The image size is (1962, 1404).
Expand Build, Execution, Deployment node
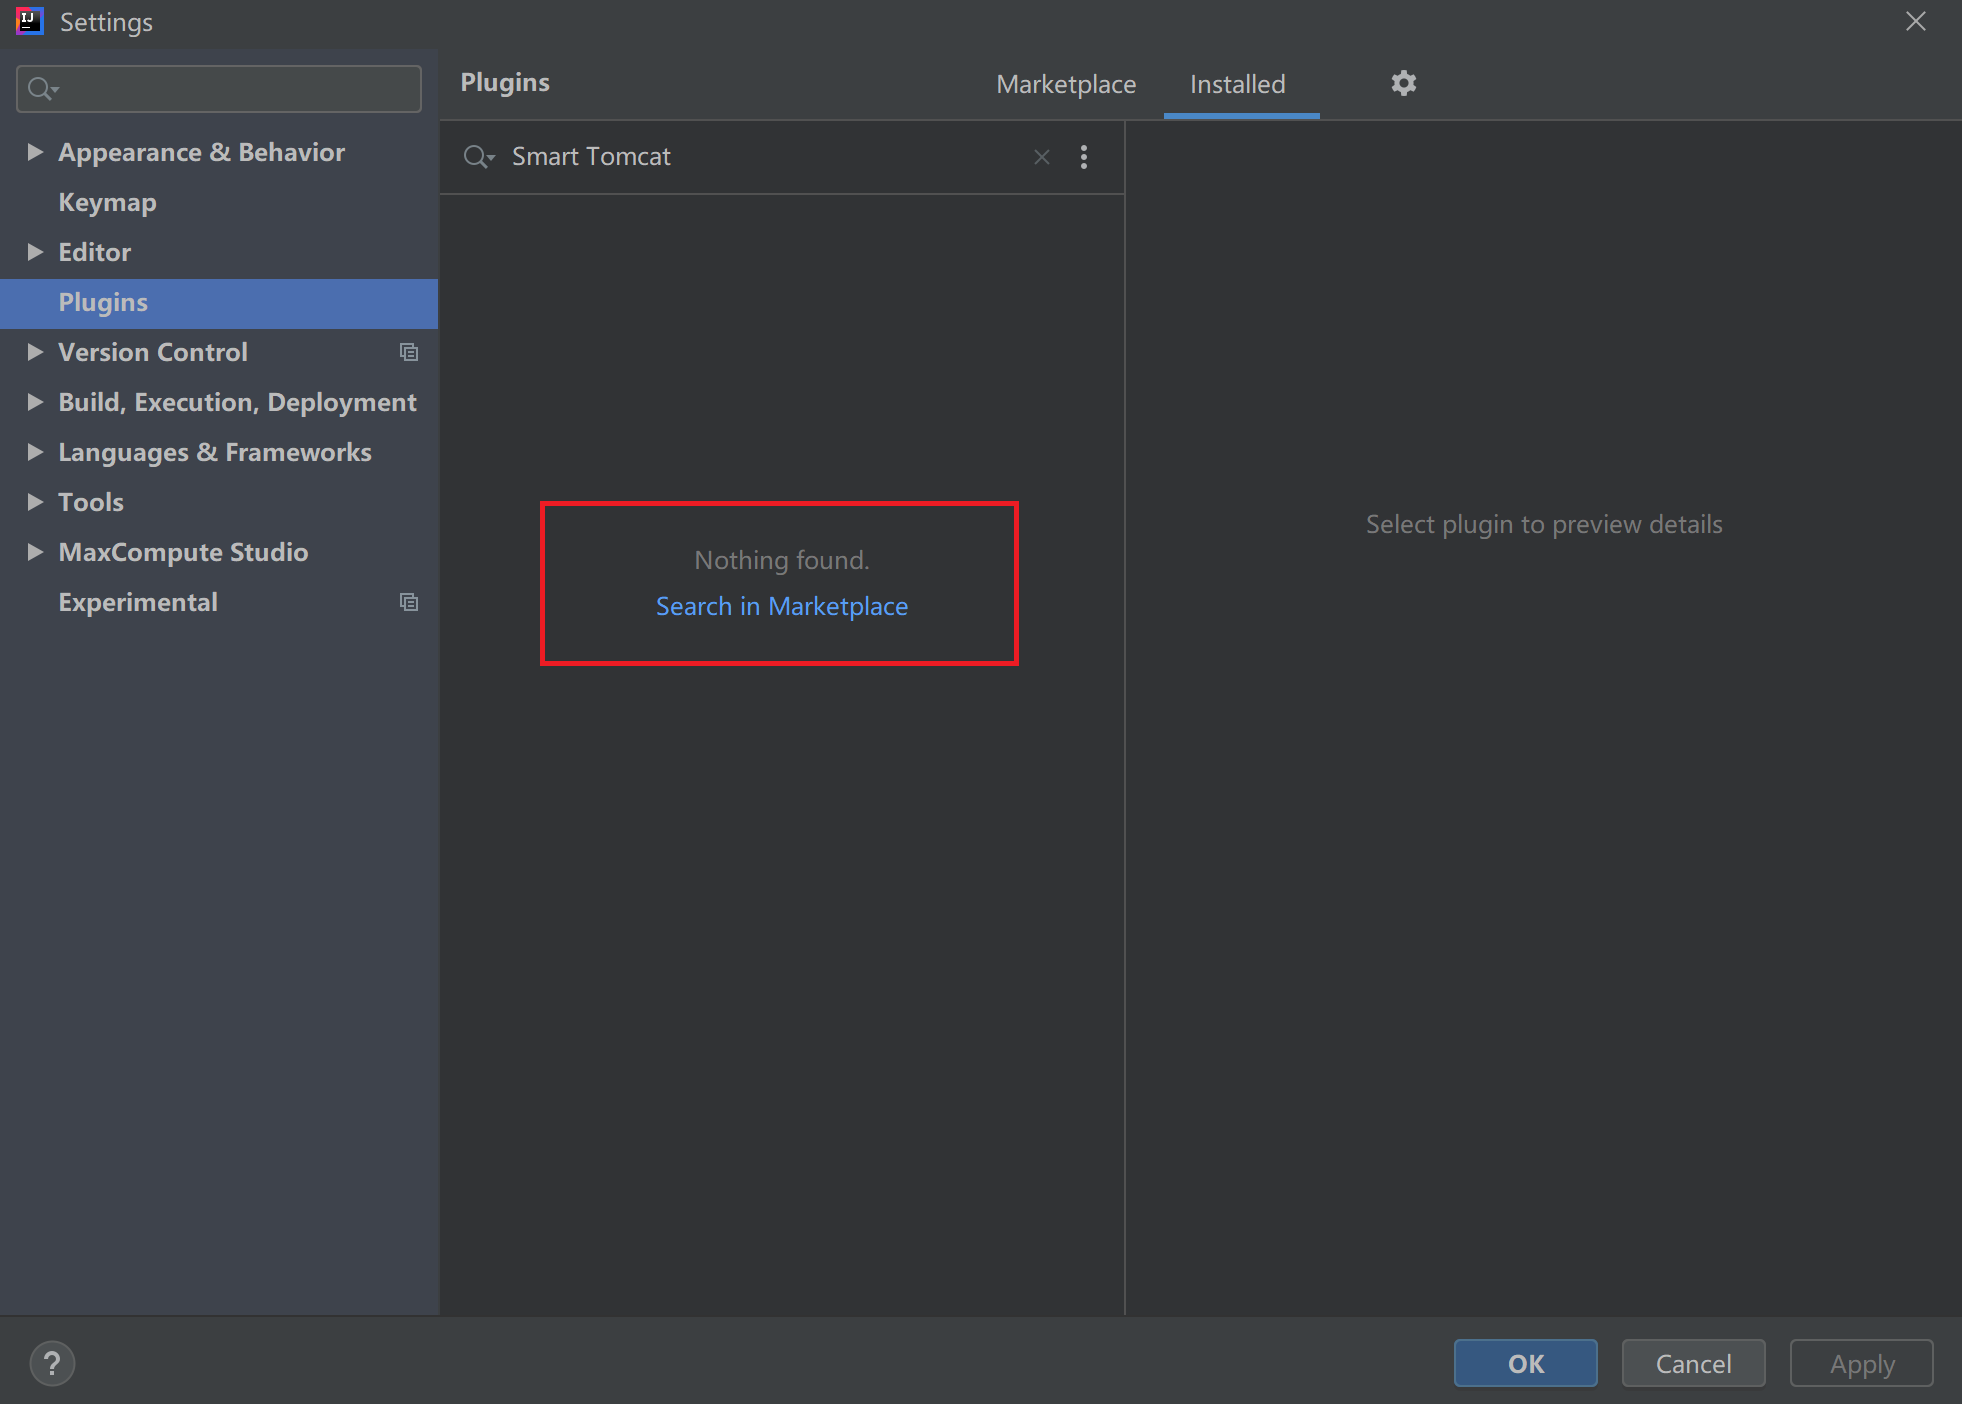pyautogui.click(x=35, y=402)
